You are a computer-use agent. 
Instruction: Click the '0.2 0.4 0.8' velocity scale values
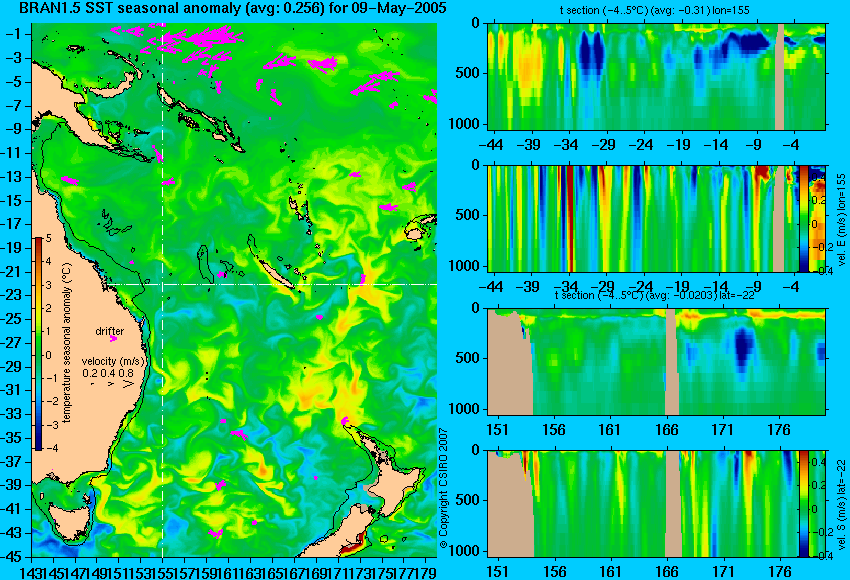coord(108,373)
